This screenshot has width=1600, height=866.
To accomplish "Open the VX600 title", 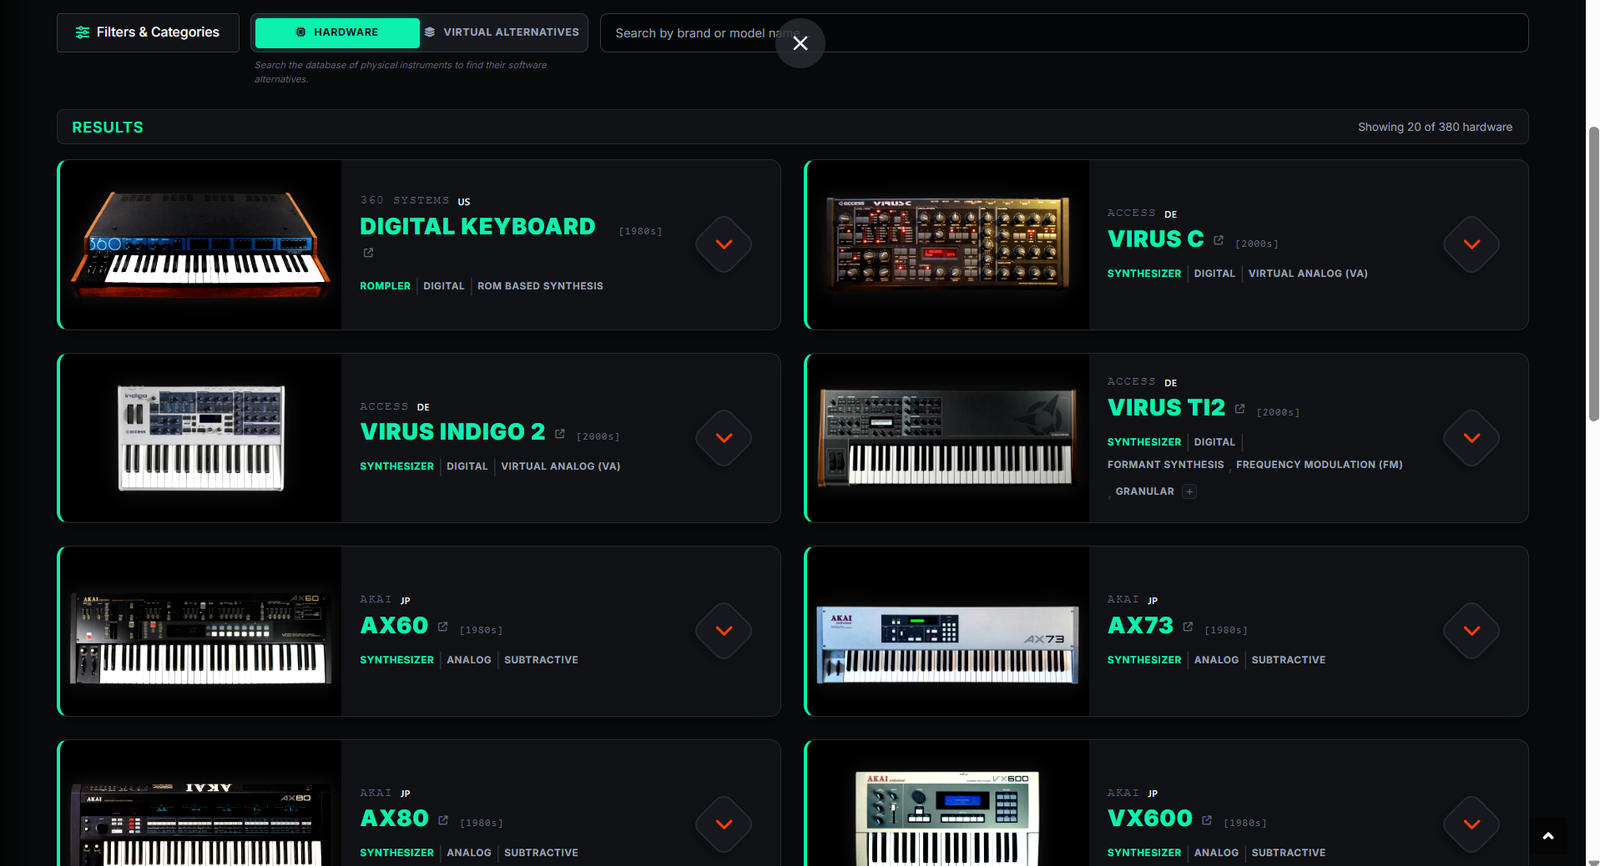I will tap(1150, 819).
